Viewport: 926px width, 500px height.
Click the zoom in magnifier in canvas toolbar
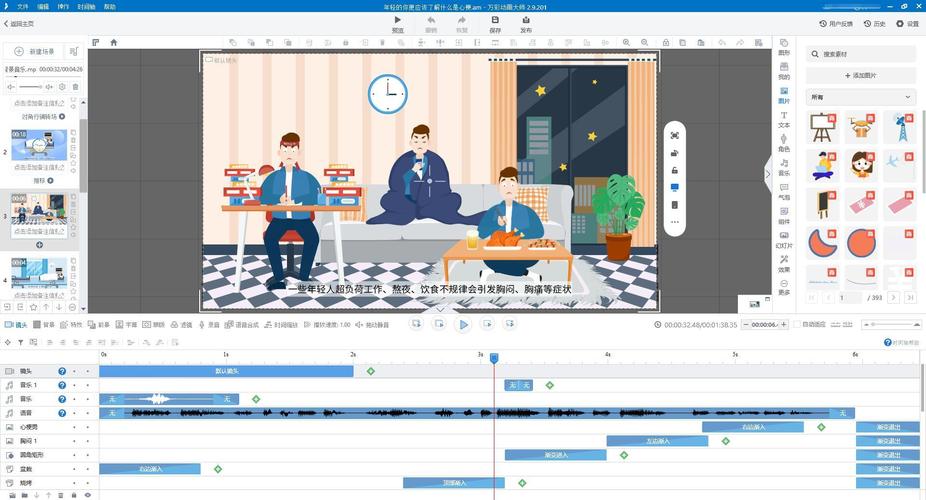coord(626,43)
